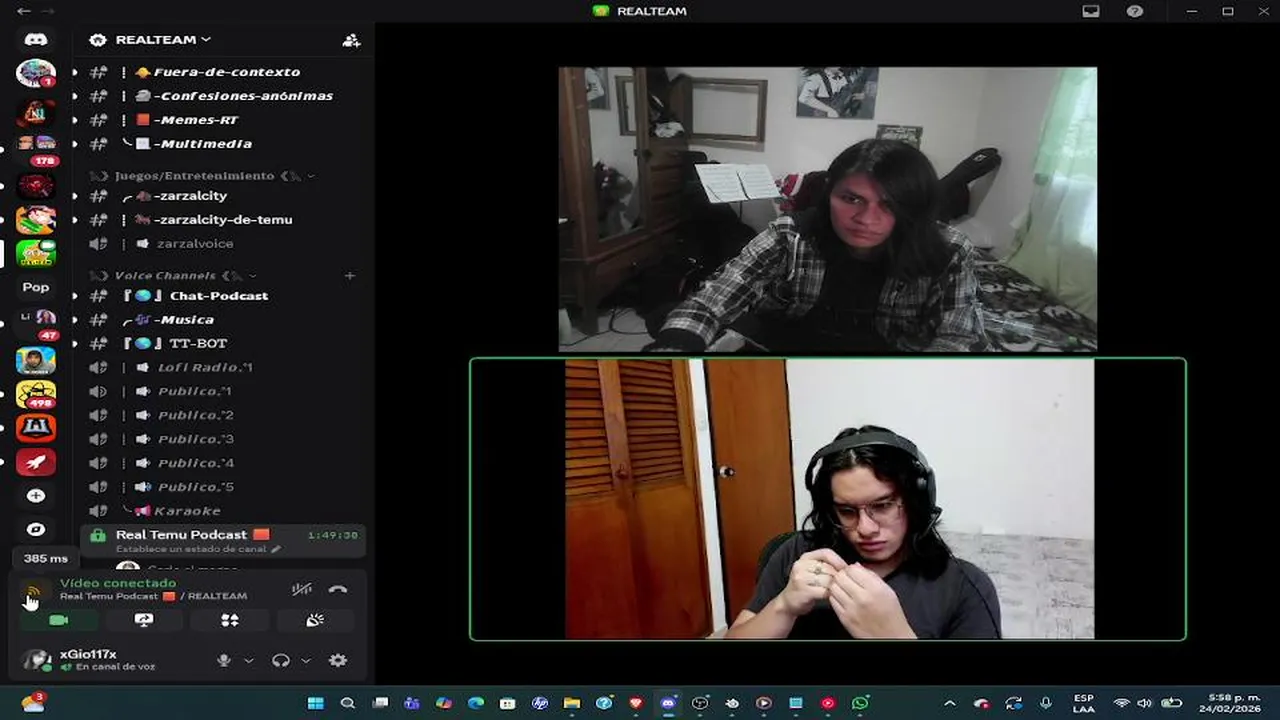Mute the microphone
This screenshot has height=720, width=1280.
224,660
